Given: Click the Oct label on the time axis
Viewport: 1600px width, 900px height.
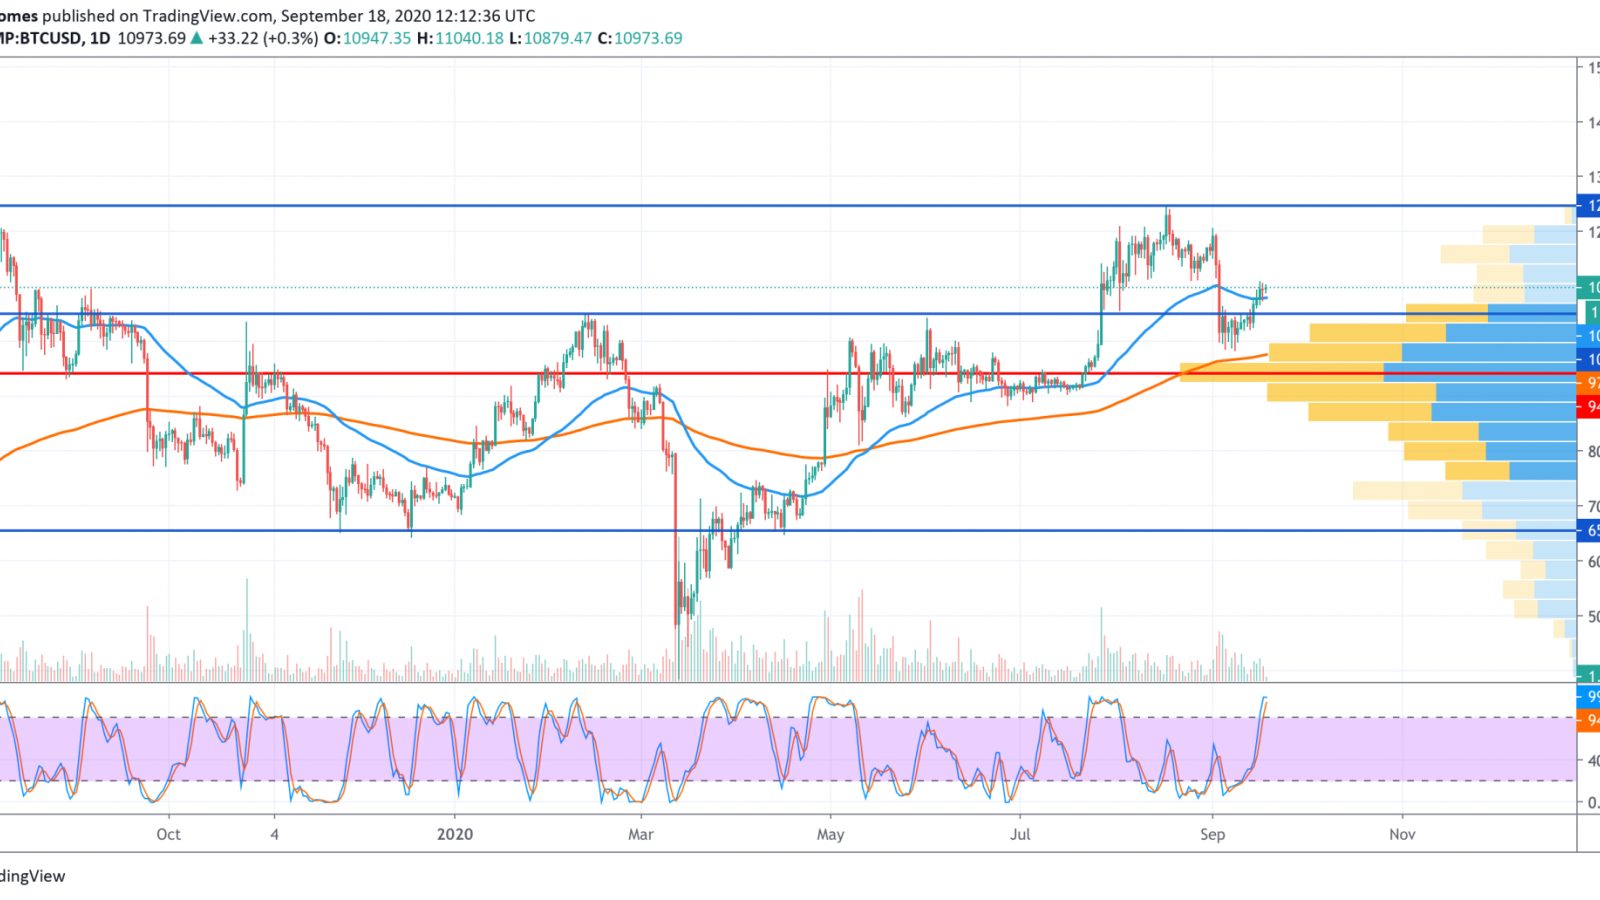Looking at the screenshot, I should click(x=169, y=834).
